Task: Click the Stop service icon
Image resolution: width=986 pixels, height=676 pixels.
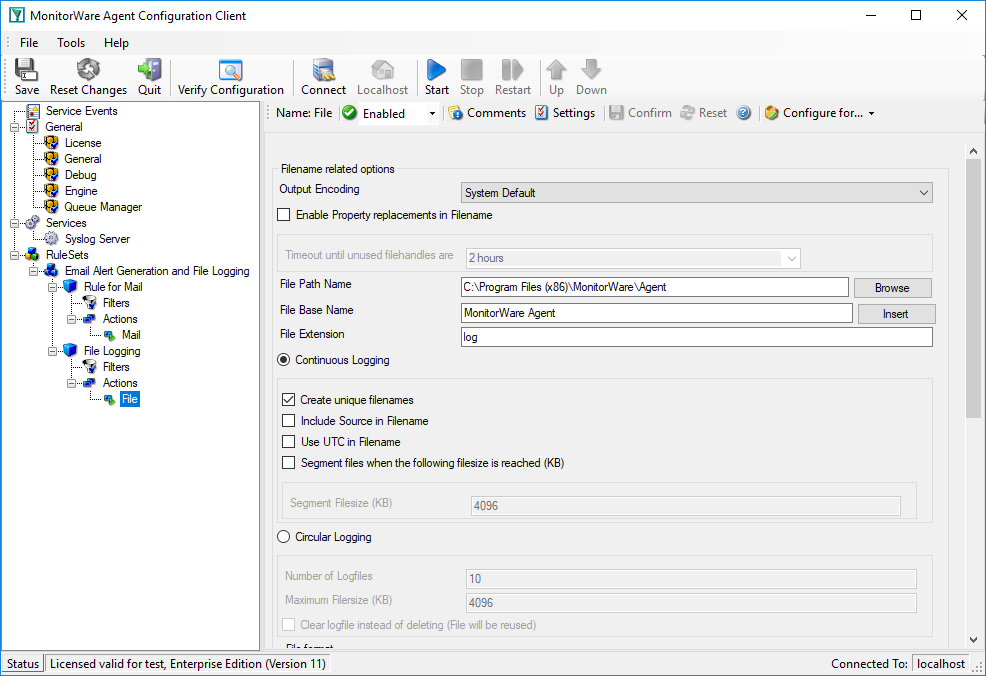Action: (472, 69)
